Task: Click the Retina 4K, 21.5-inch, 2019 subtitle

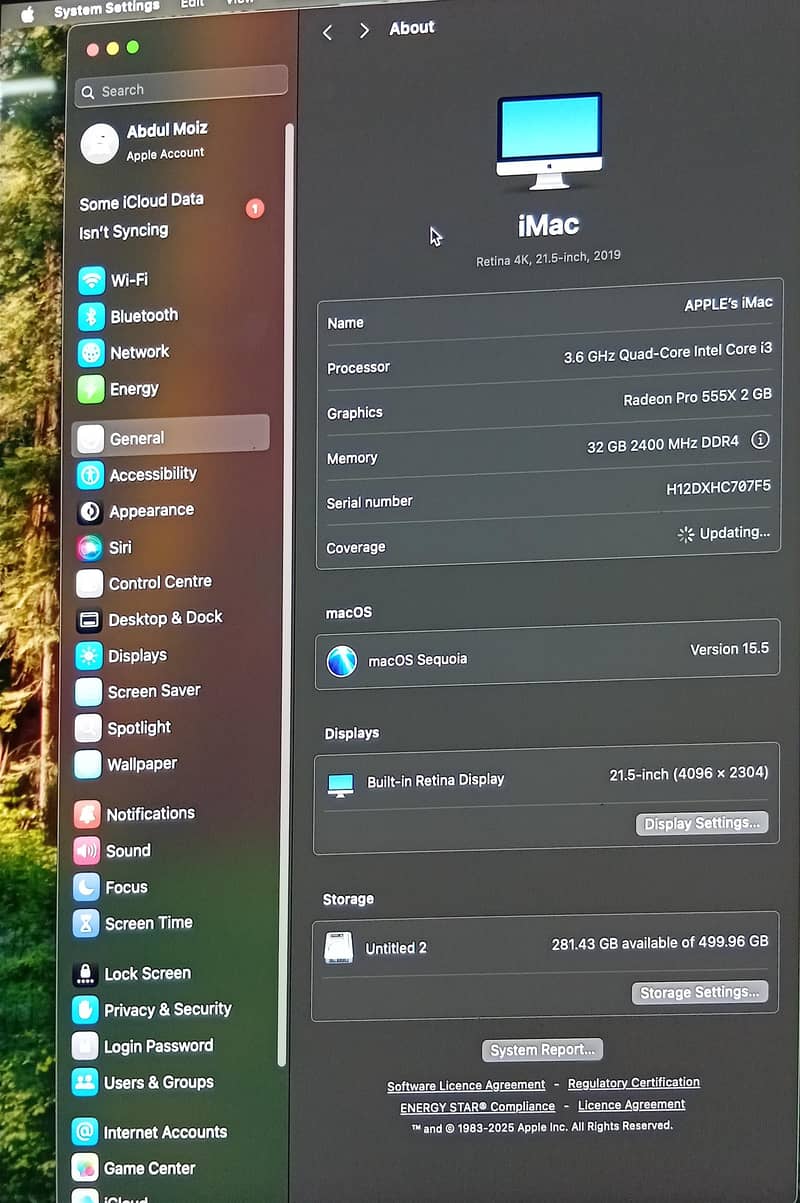Action: (x=548, y=259)
